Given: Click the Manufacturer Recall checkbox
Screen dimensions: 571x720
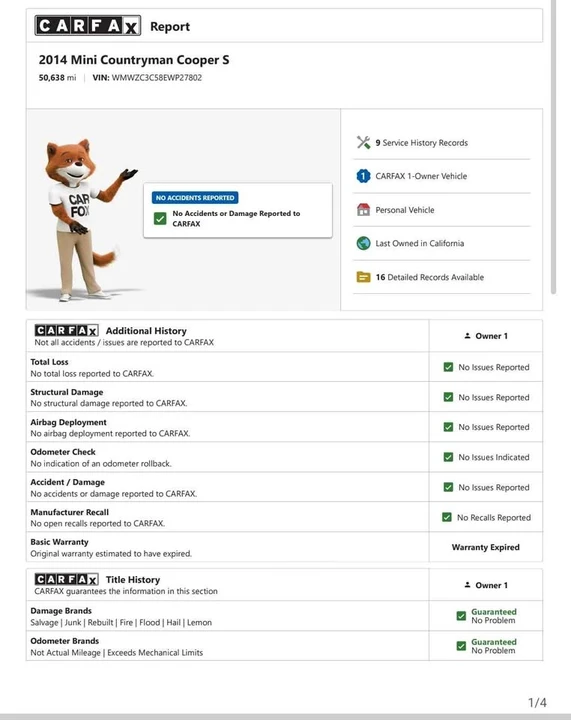Looking at the screenshot, I should click(x=447, y=517).
